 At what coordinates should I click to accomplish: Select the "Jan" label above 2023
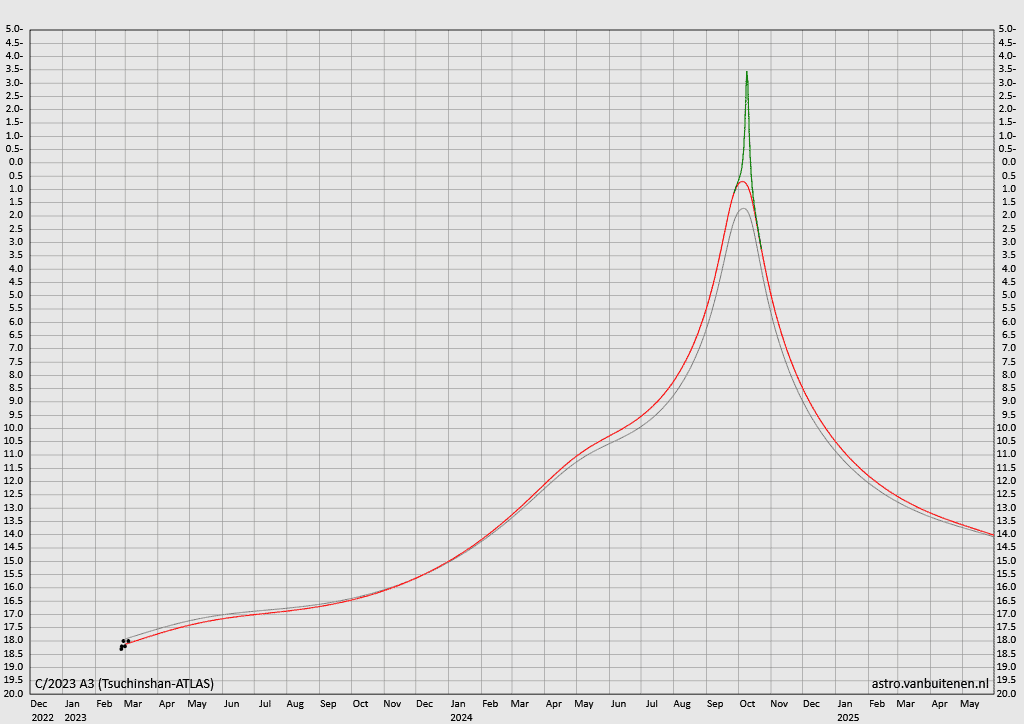72,704
